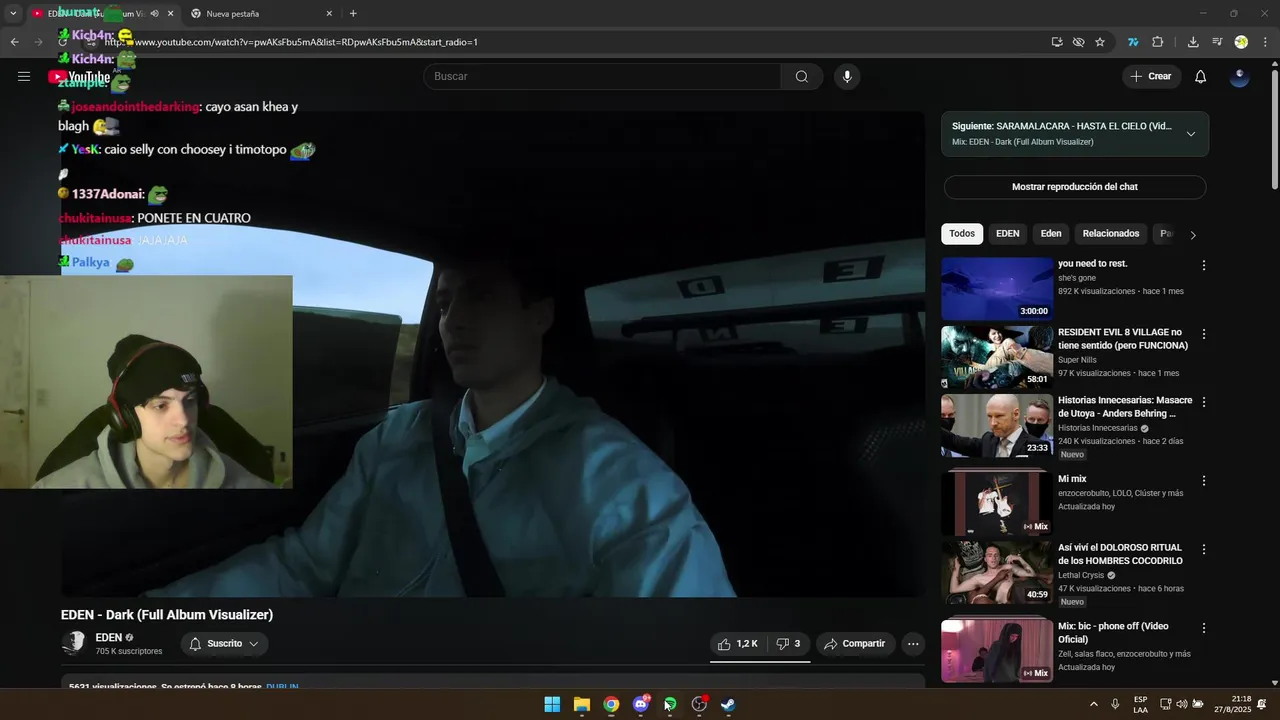Open Spotify from taskbar

[670, 704]
